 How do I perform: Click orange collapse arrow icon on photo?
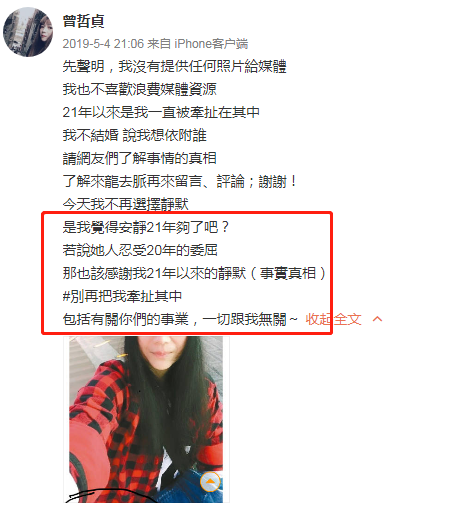pos(210,482)
